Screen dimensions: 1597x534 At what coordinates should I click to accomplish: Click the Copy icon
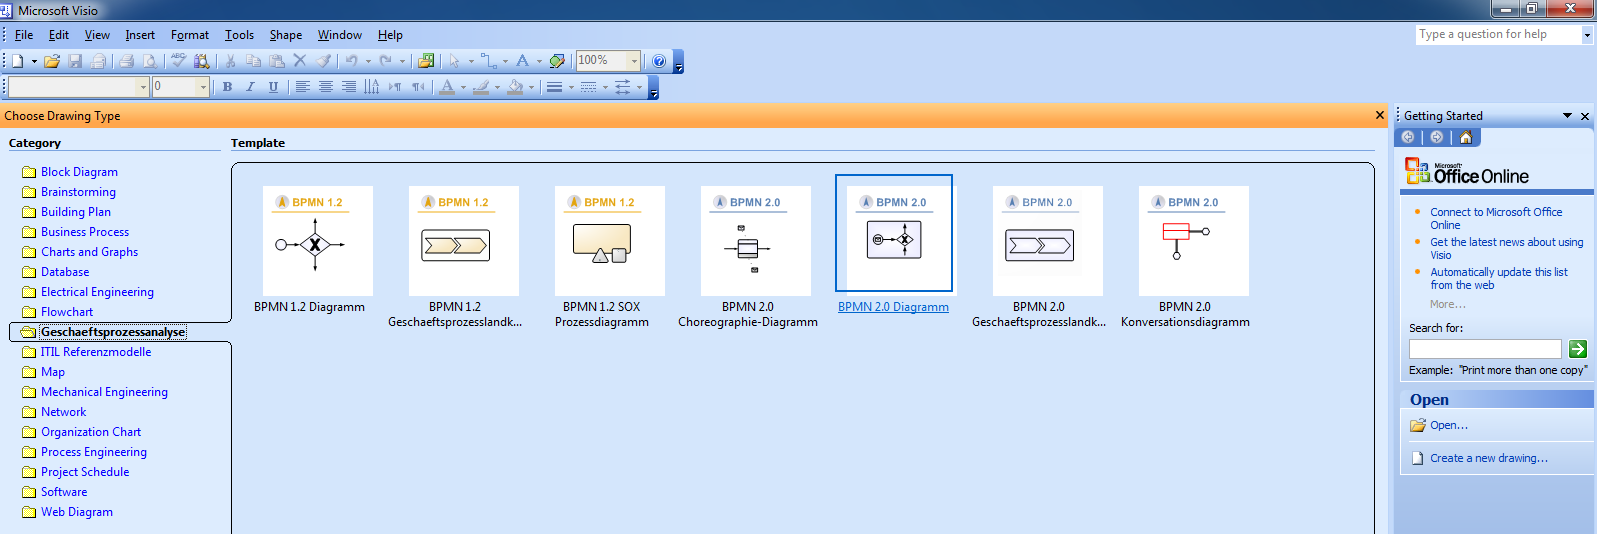pos(253,61)
